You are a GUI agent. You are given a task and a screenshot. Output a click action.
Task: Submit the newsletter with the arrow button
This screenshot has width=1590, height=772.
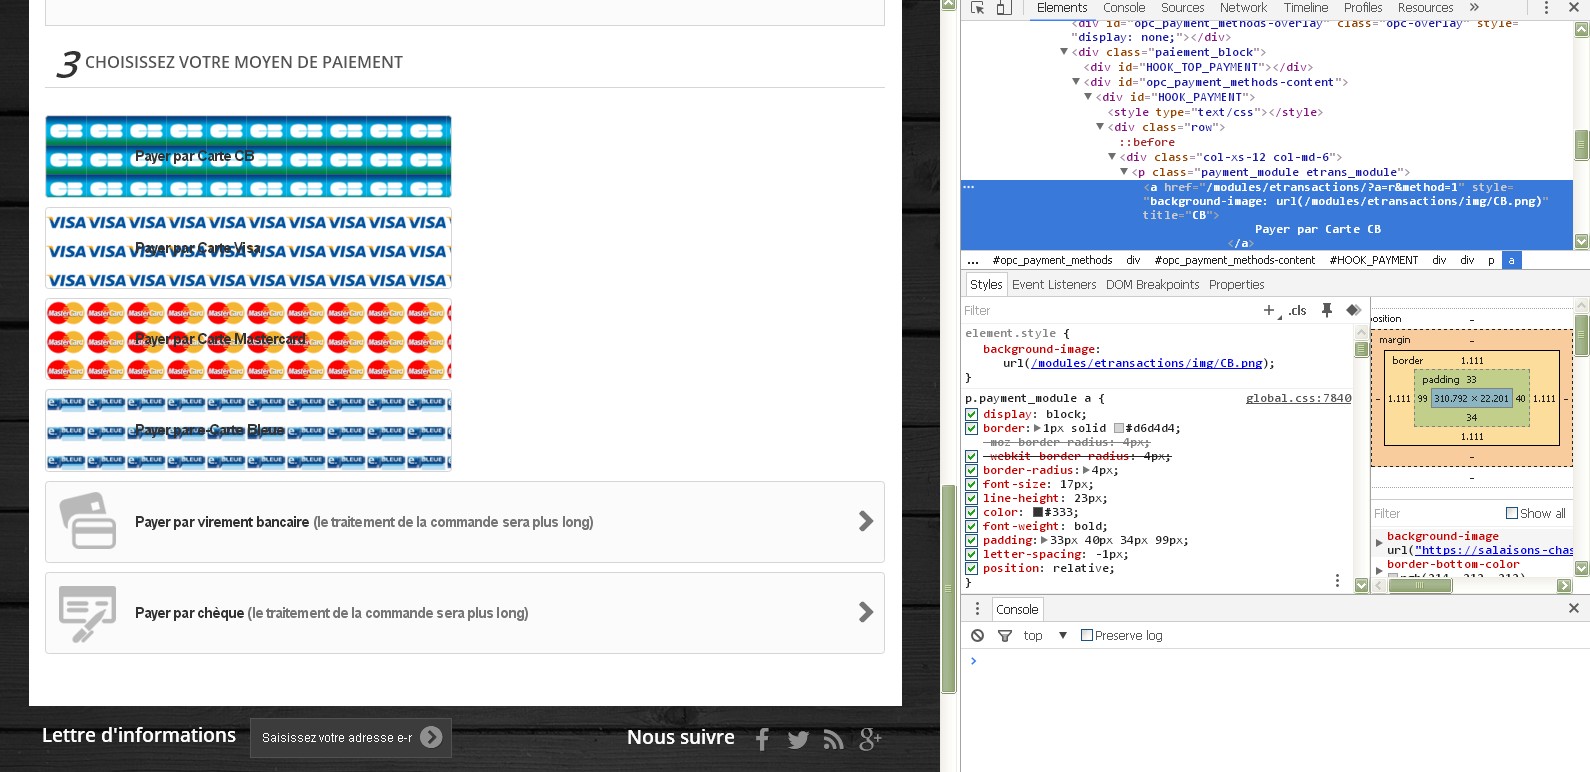tap(431, 737)
